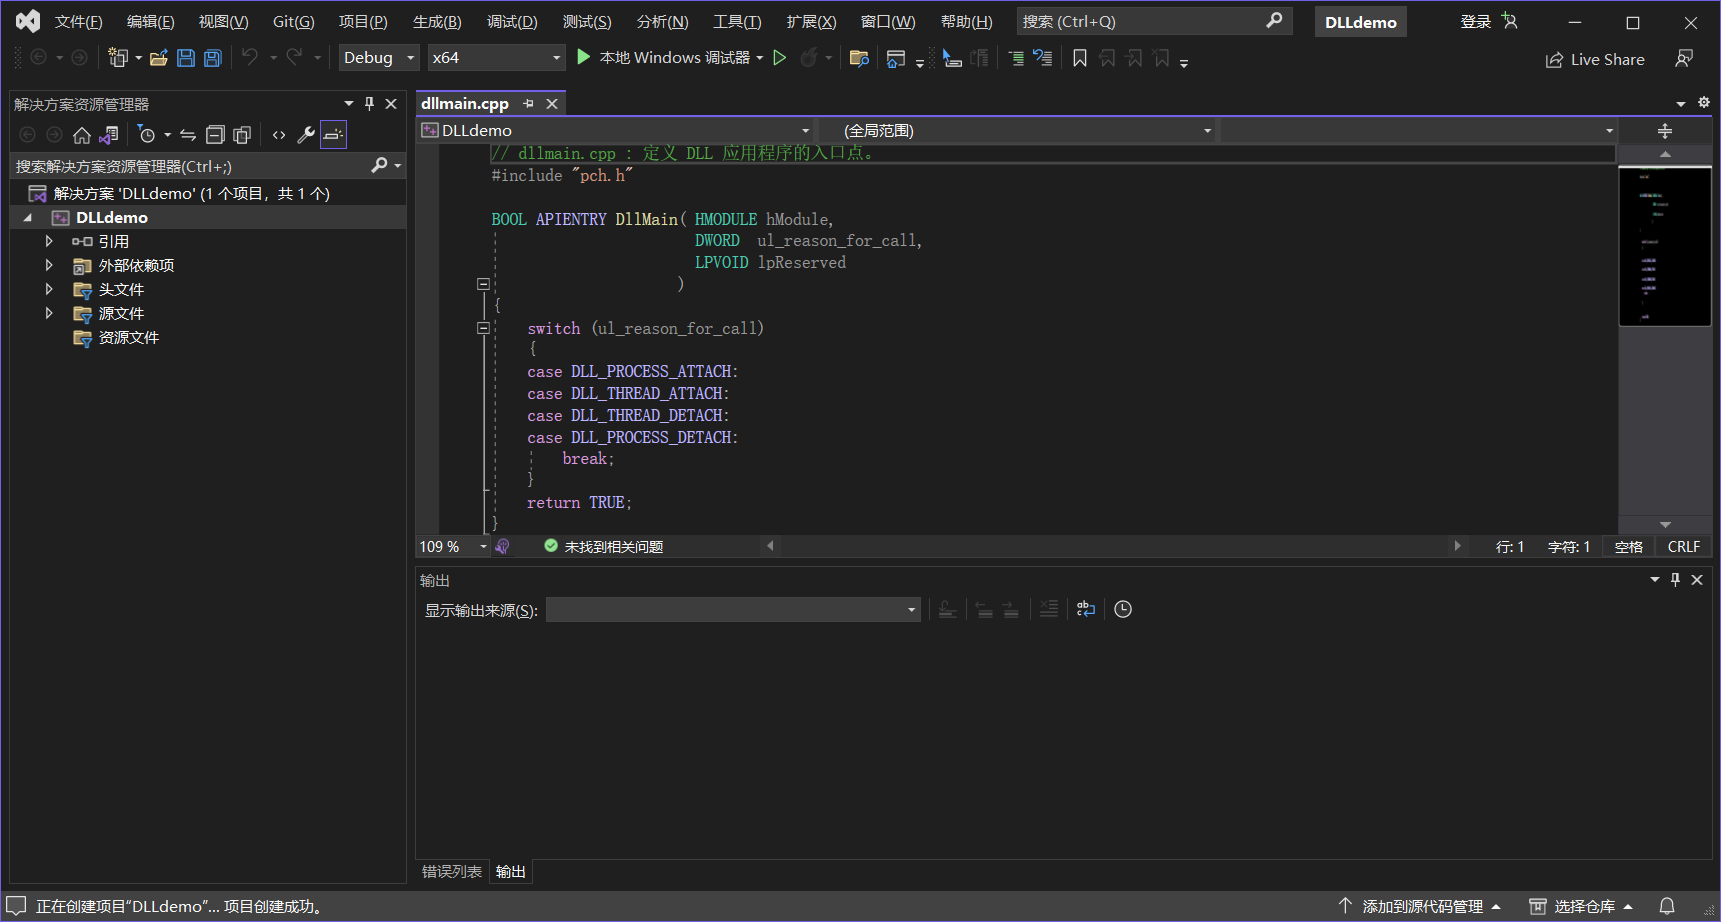The image size is (1721, 922).
Task: Expand the 源文件 source files folder
Action: pyautogui.click(x=48, y=313)
